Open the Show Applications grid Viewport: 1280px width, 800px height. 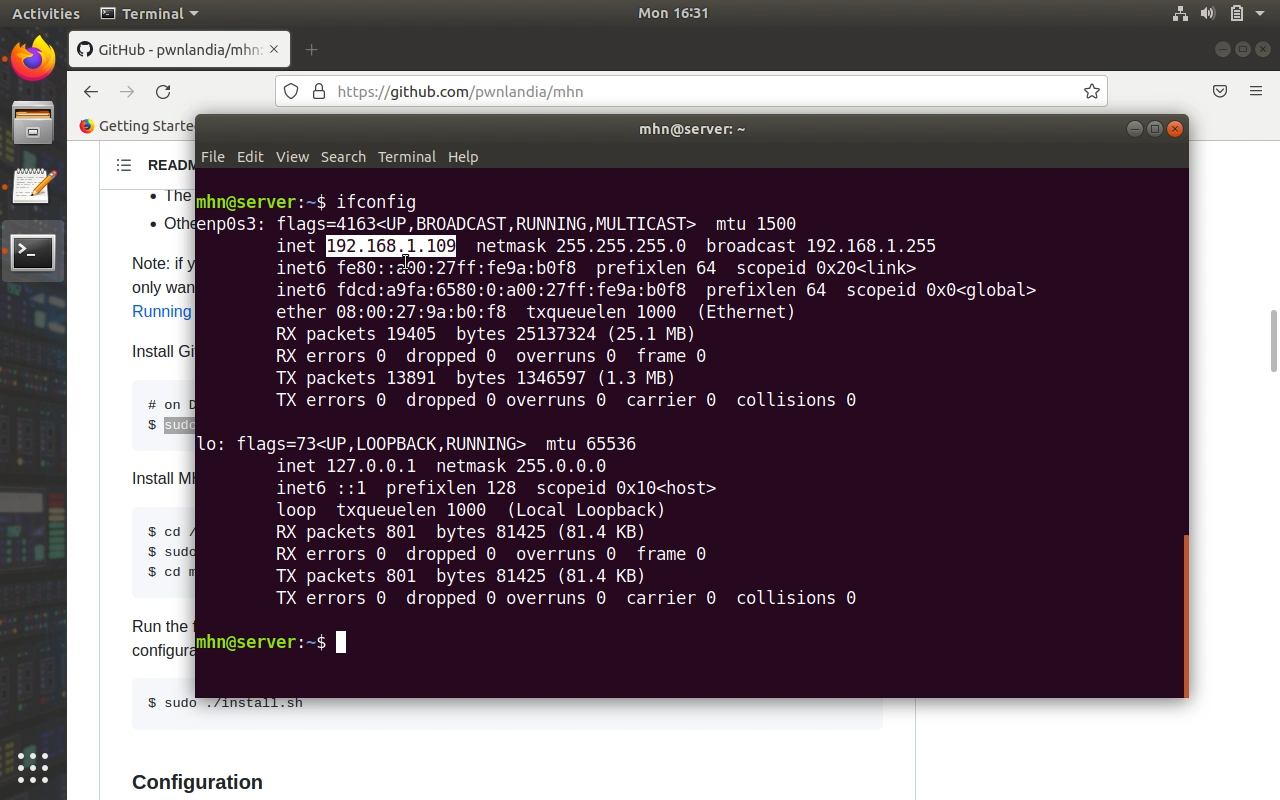33,767
